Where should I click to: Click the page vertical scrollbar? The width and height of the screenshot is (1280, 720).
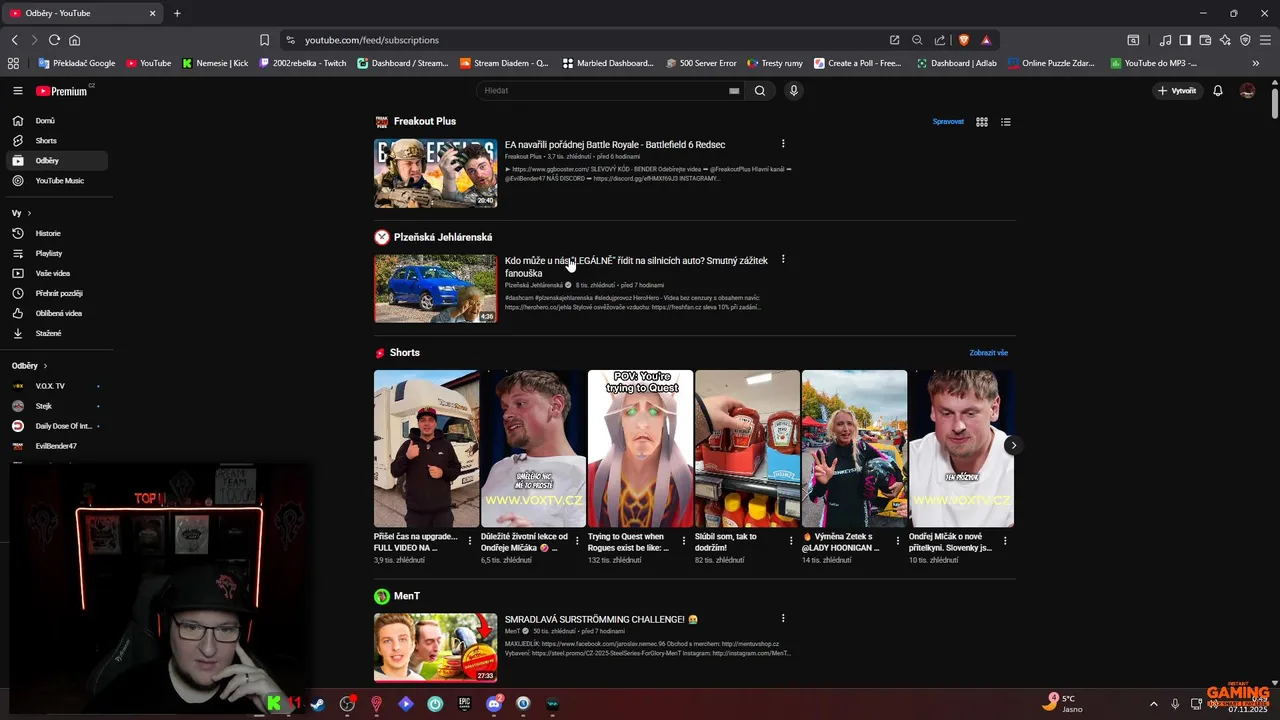(x=1275, y=104)
